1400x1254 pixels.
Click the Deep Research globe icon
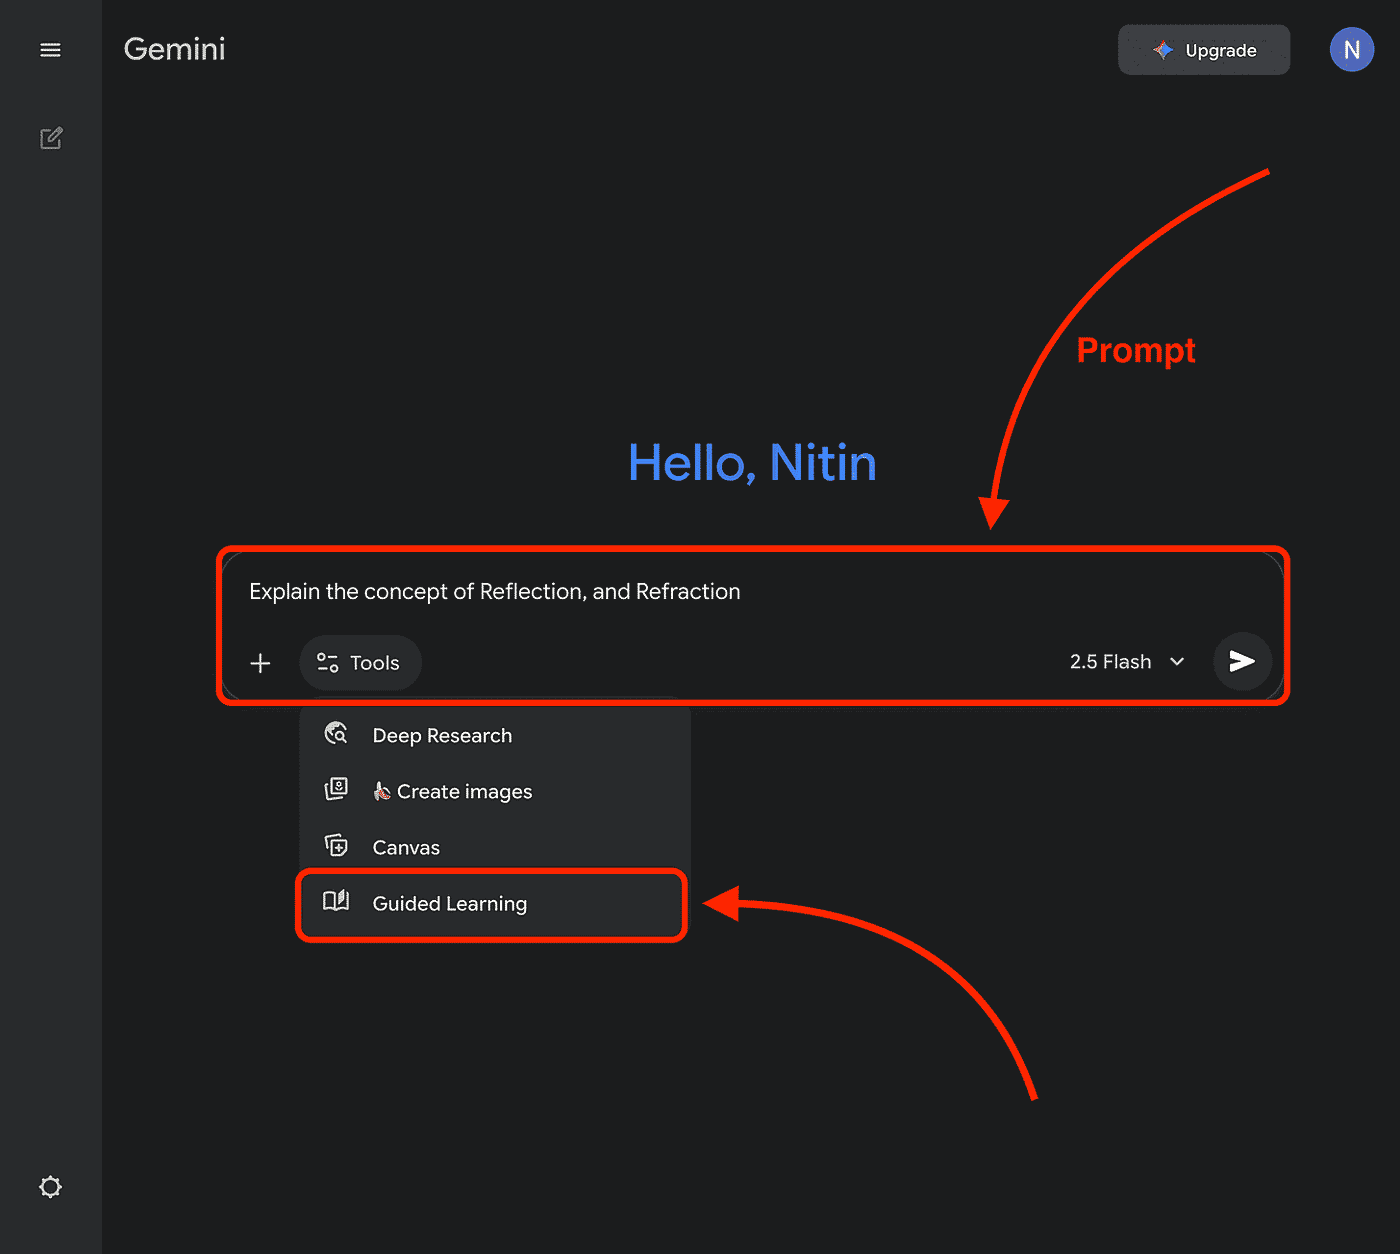click(x=336, y=734)
